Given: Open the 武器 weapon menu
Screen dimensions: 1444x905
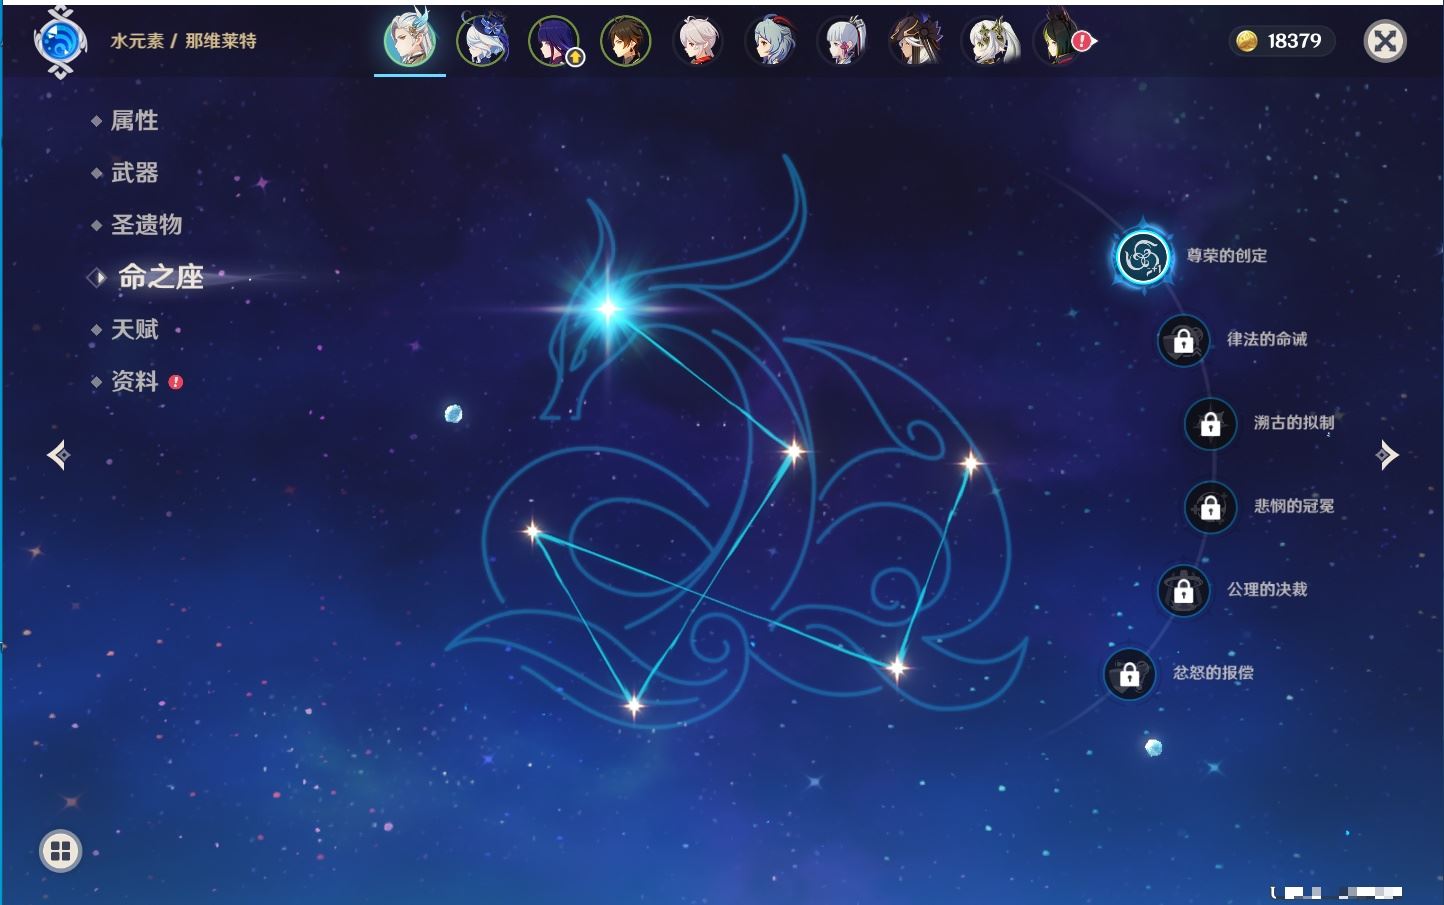Looking at the screenshot, I should [x=134, y=173].
